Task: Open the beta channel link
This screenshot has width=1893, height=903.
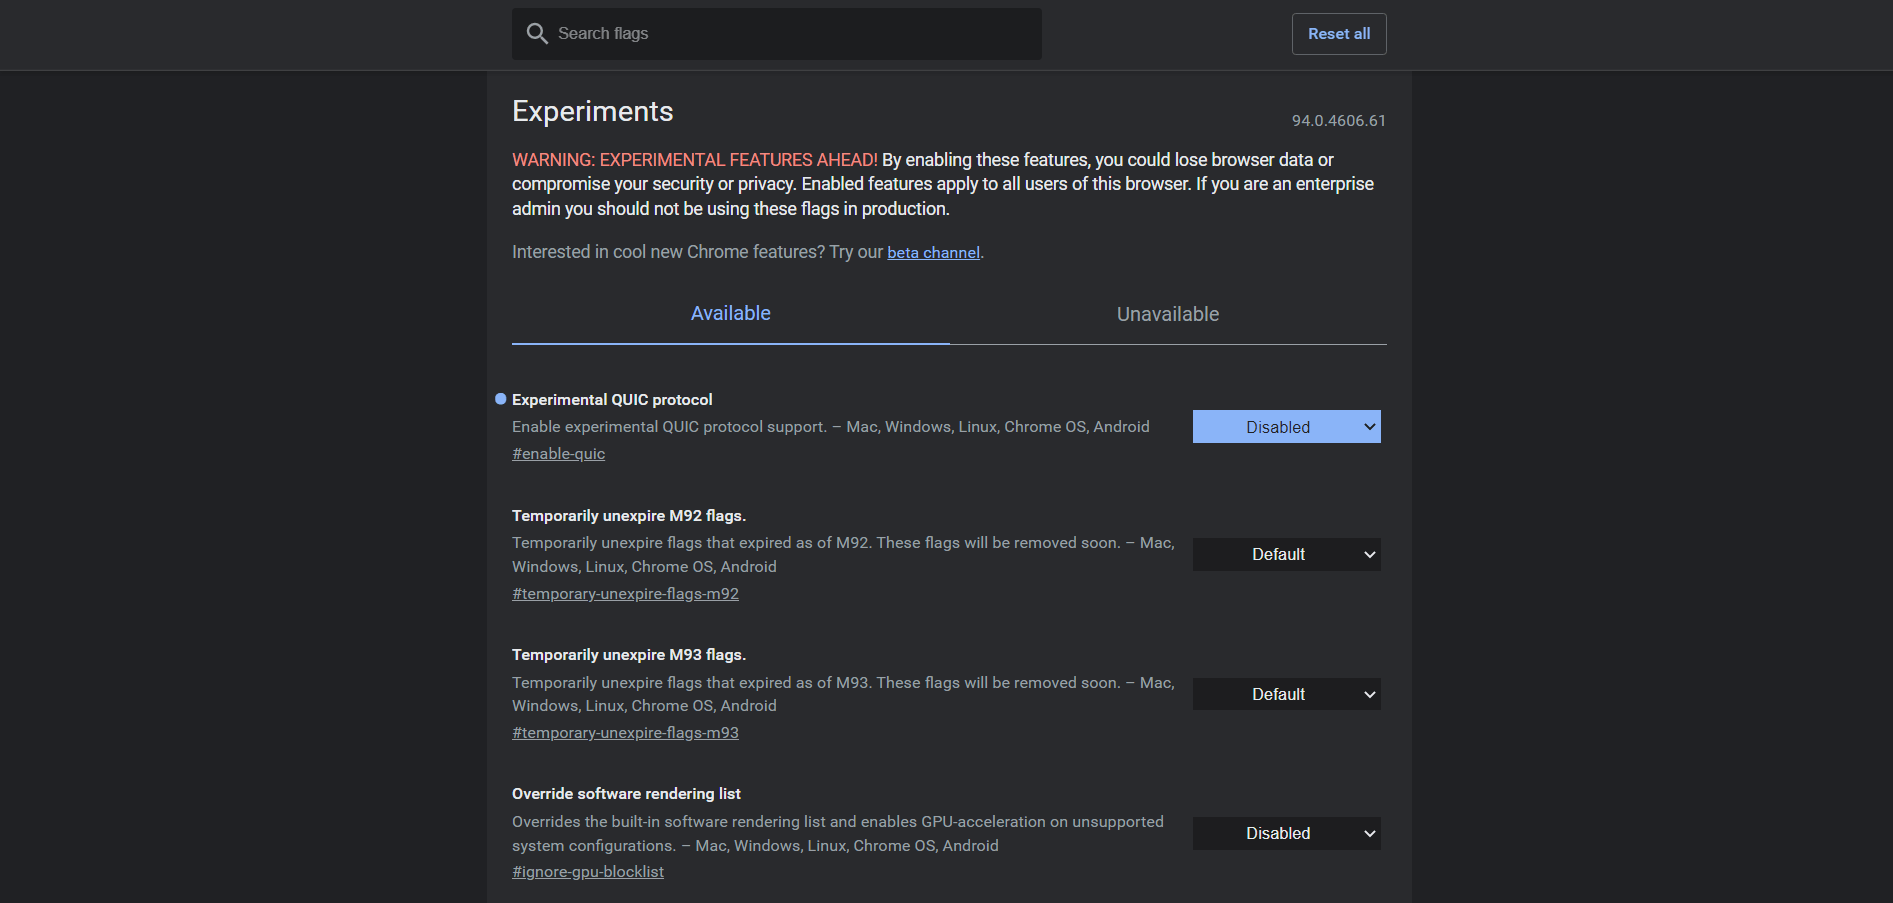Action: pyautogui.click(x=933, y=253)
